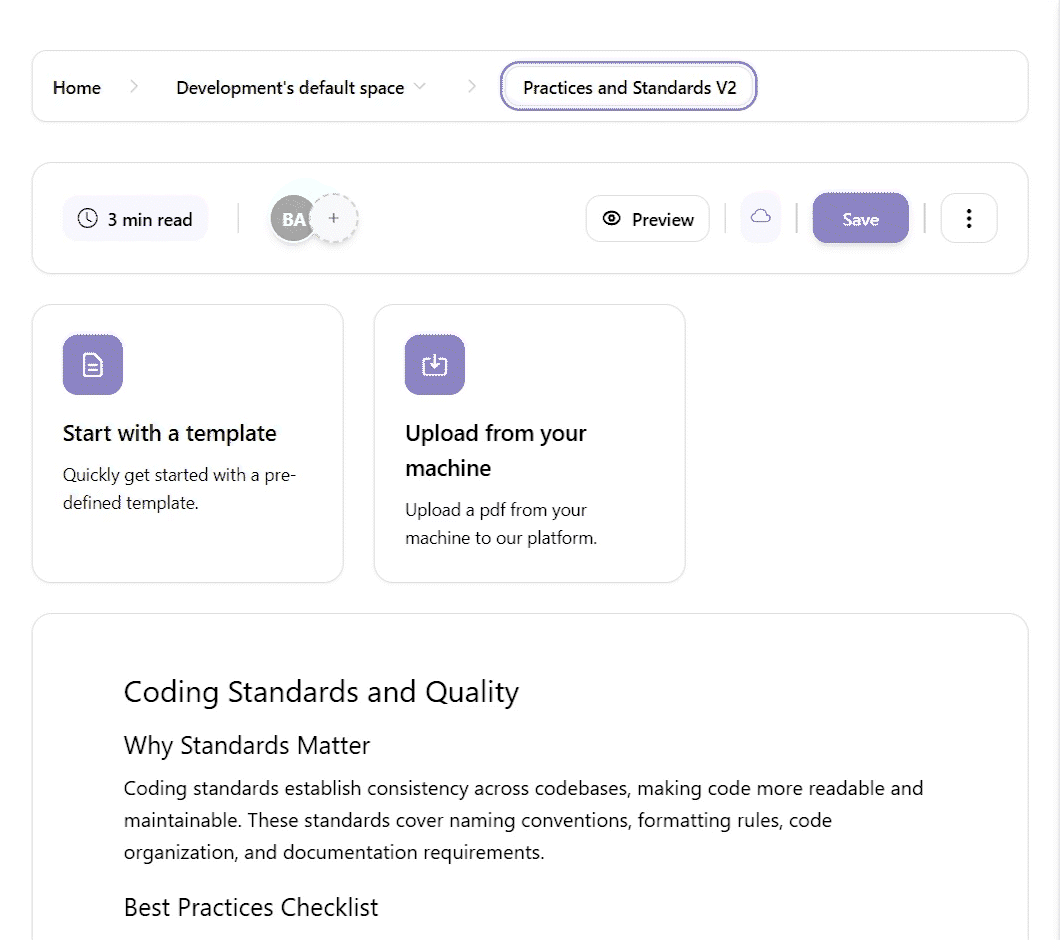Click the Practices and Standards V2 title field
The height and width of the screenshot is (940, 1060).
click(x=629, y=88)
